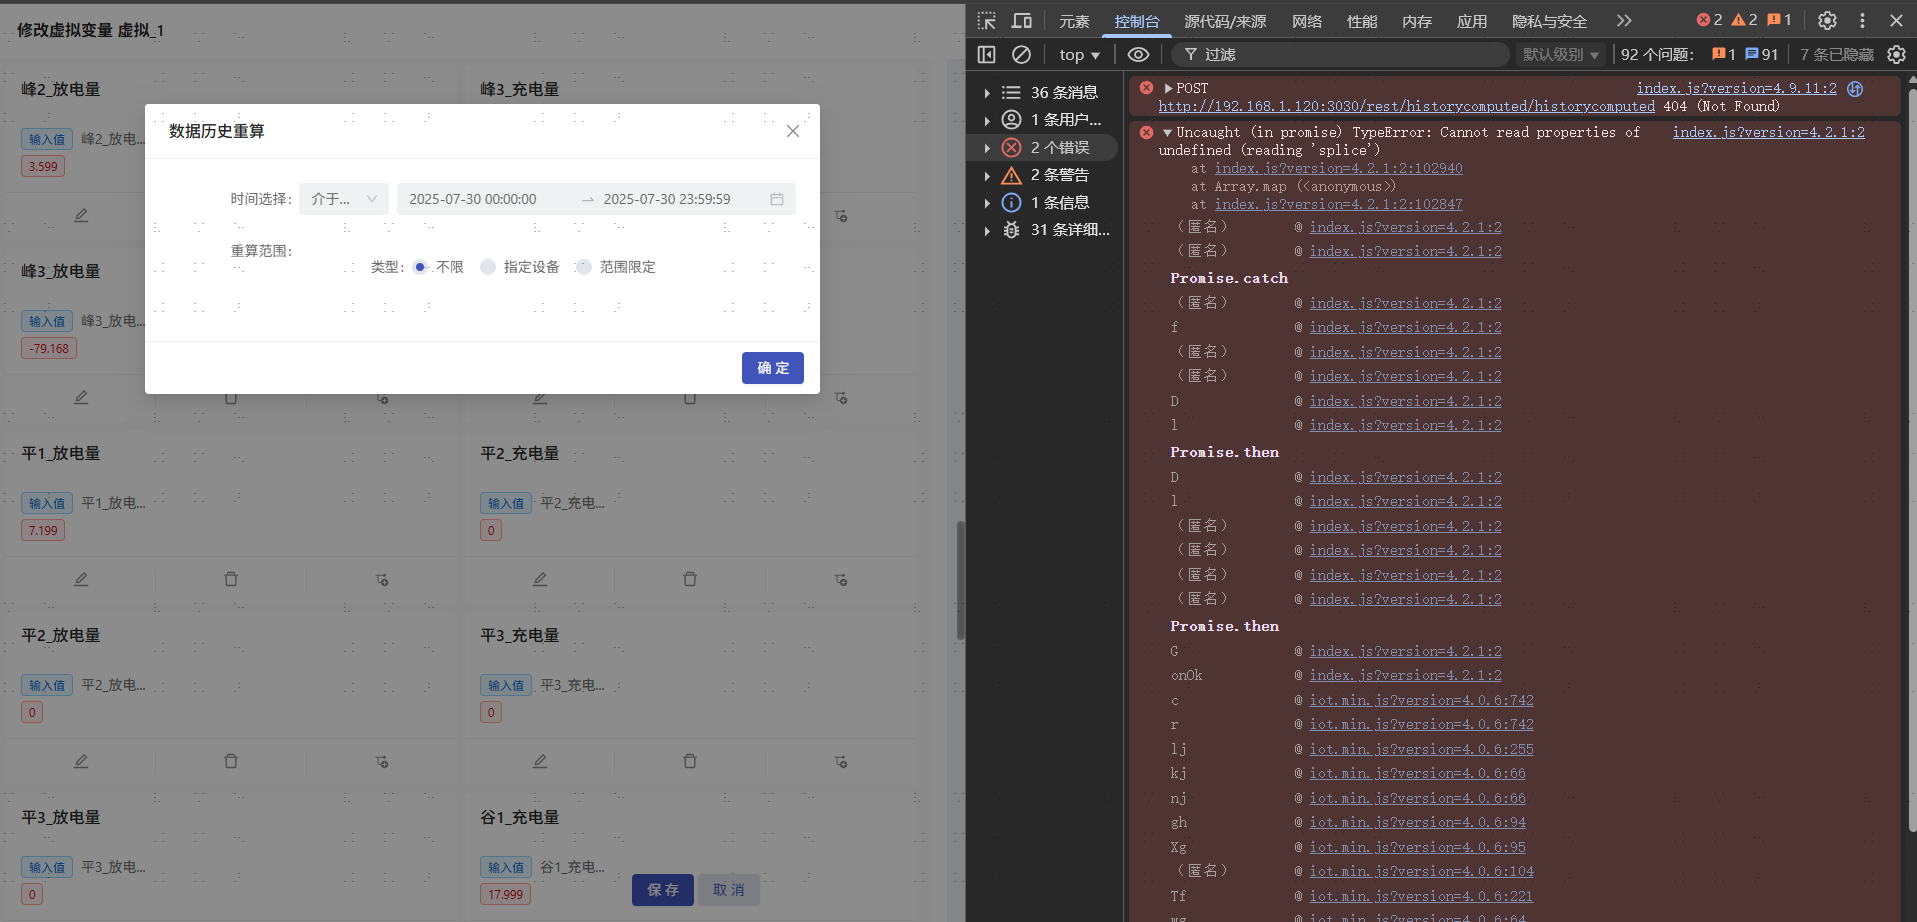Open the iot.min.js?version=4.0.6:255 link
This screenshot has height=922, width=1917.
(x=1421, y=749)
